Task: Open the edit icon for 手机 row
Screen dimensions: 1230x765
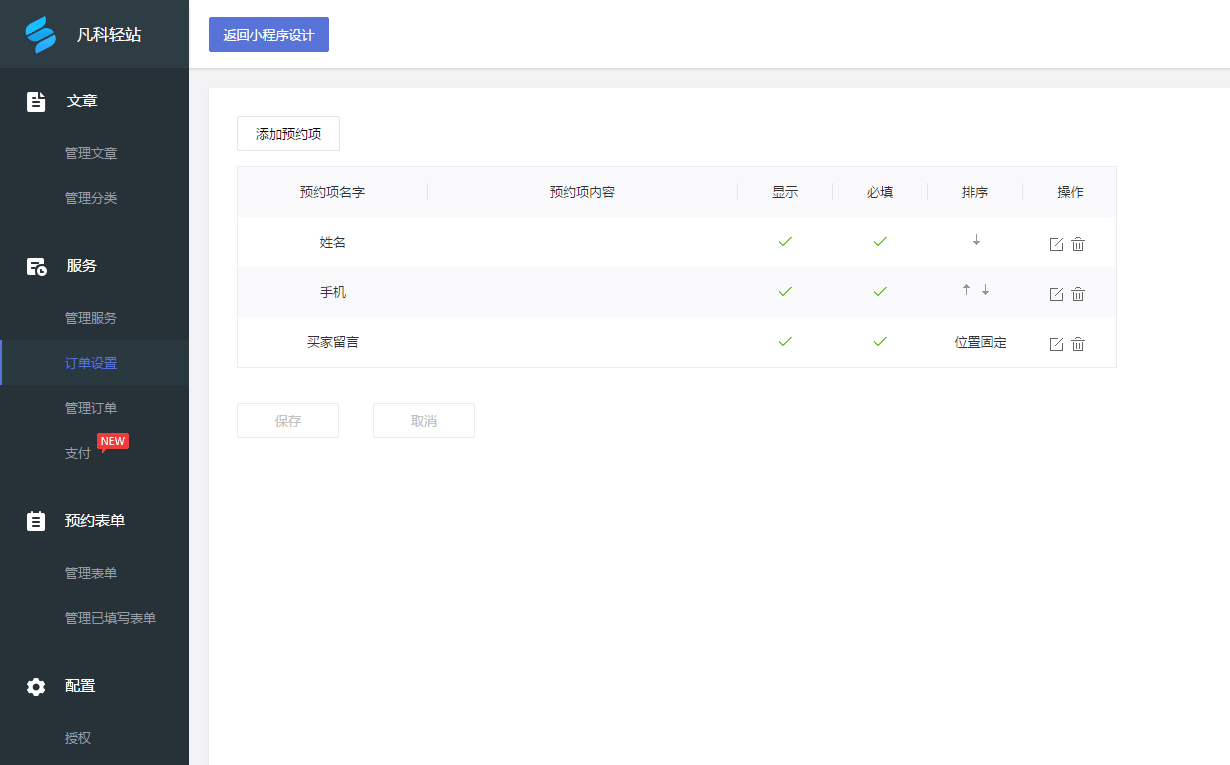Action: [x=1056, y=293]
